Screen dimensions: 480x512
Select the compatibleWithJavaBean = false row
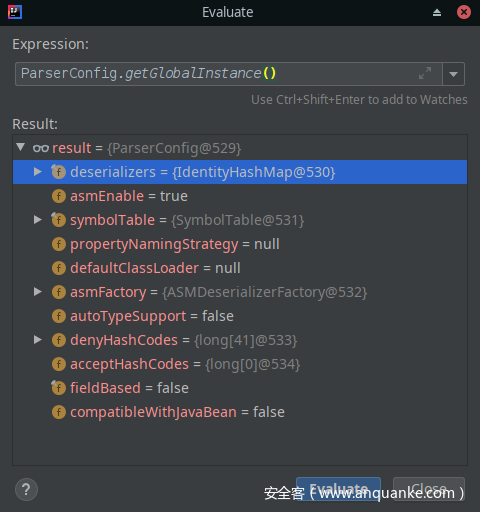[x=240, y=412]
